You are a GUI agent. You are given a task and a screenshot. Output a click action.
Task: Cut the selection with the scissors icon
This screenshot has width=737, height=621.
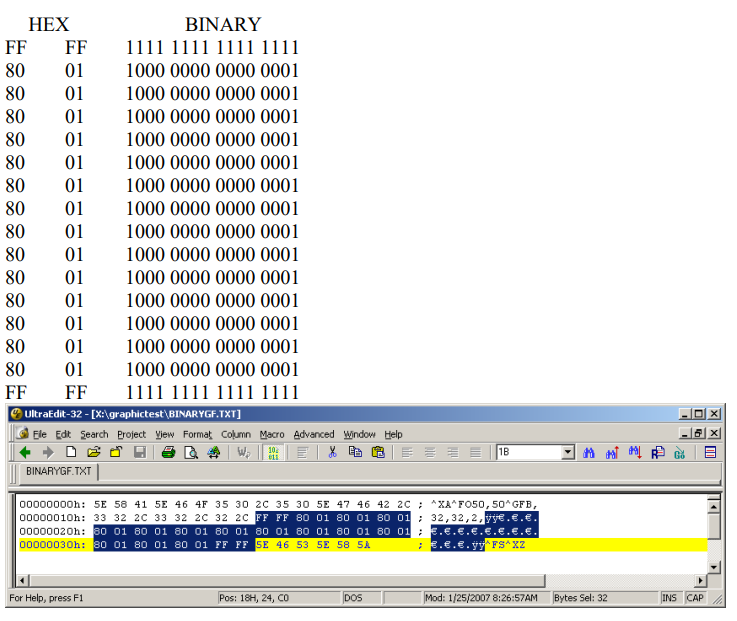332,452
